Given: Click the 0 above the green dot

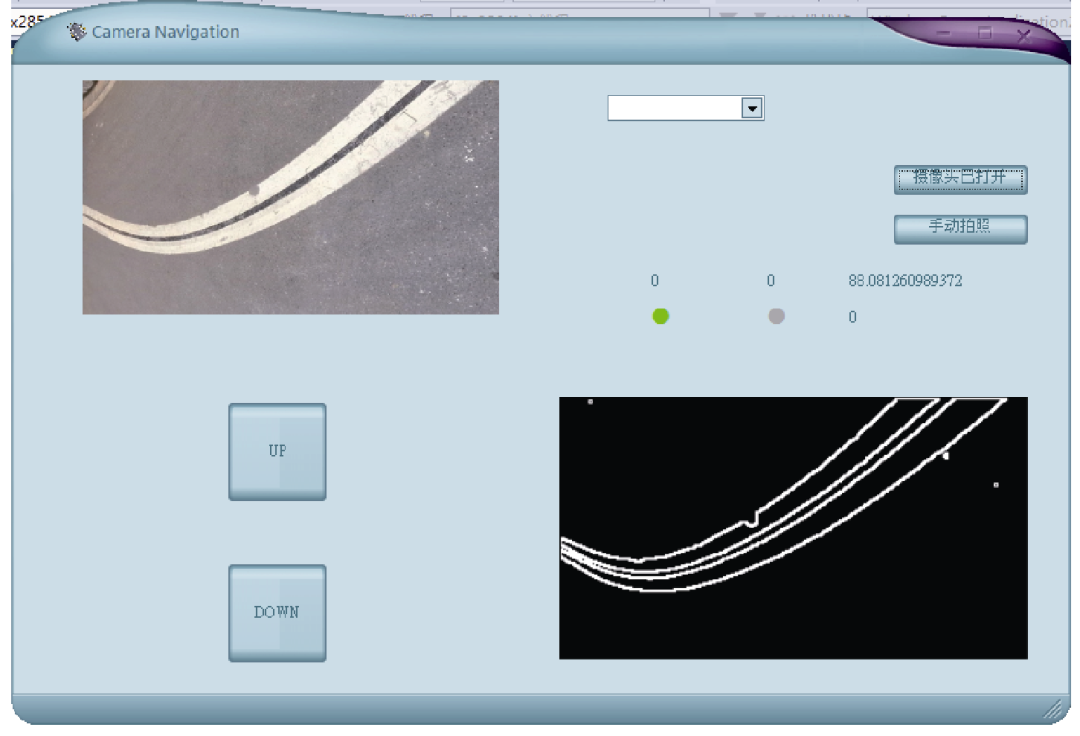Looking at the screenshot, I should (654, 280).
